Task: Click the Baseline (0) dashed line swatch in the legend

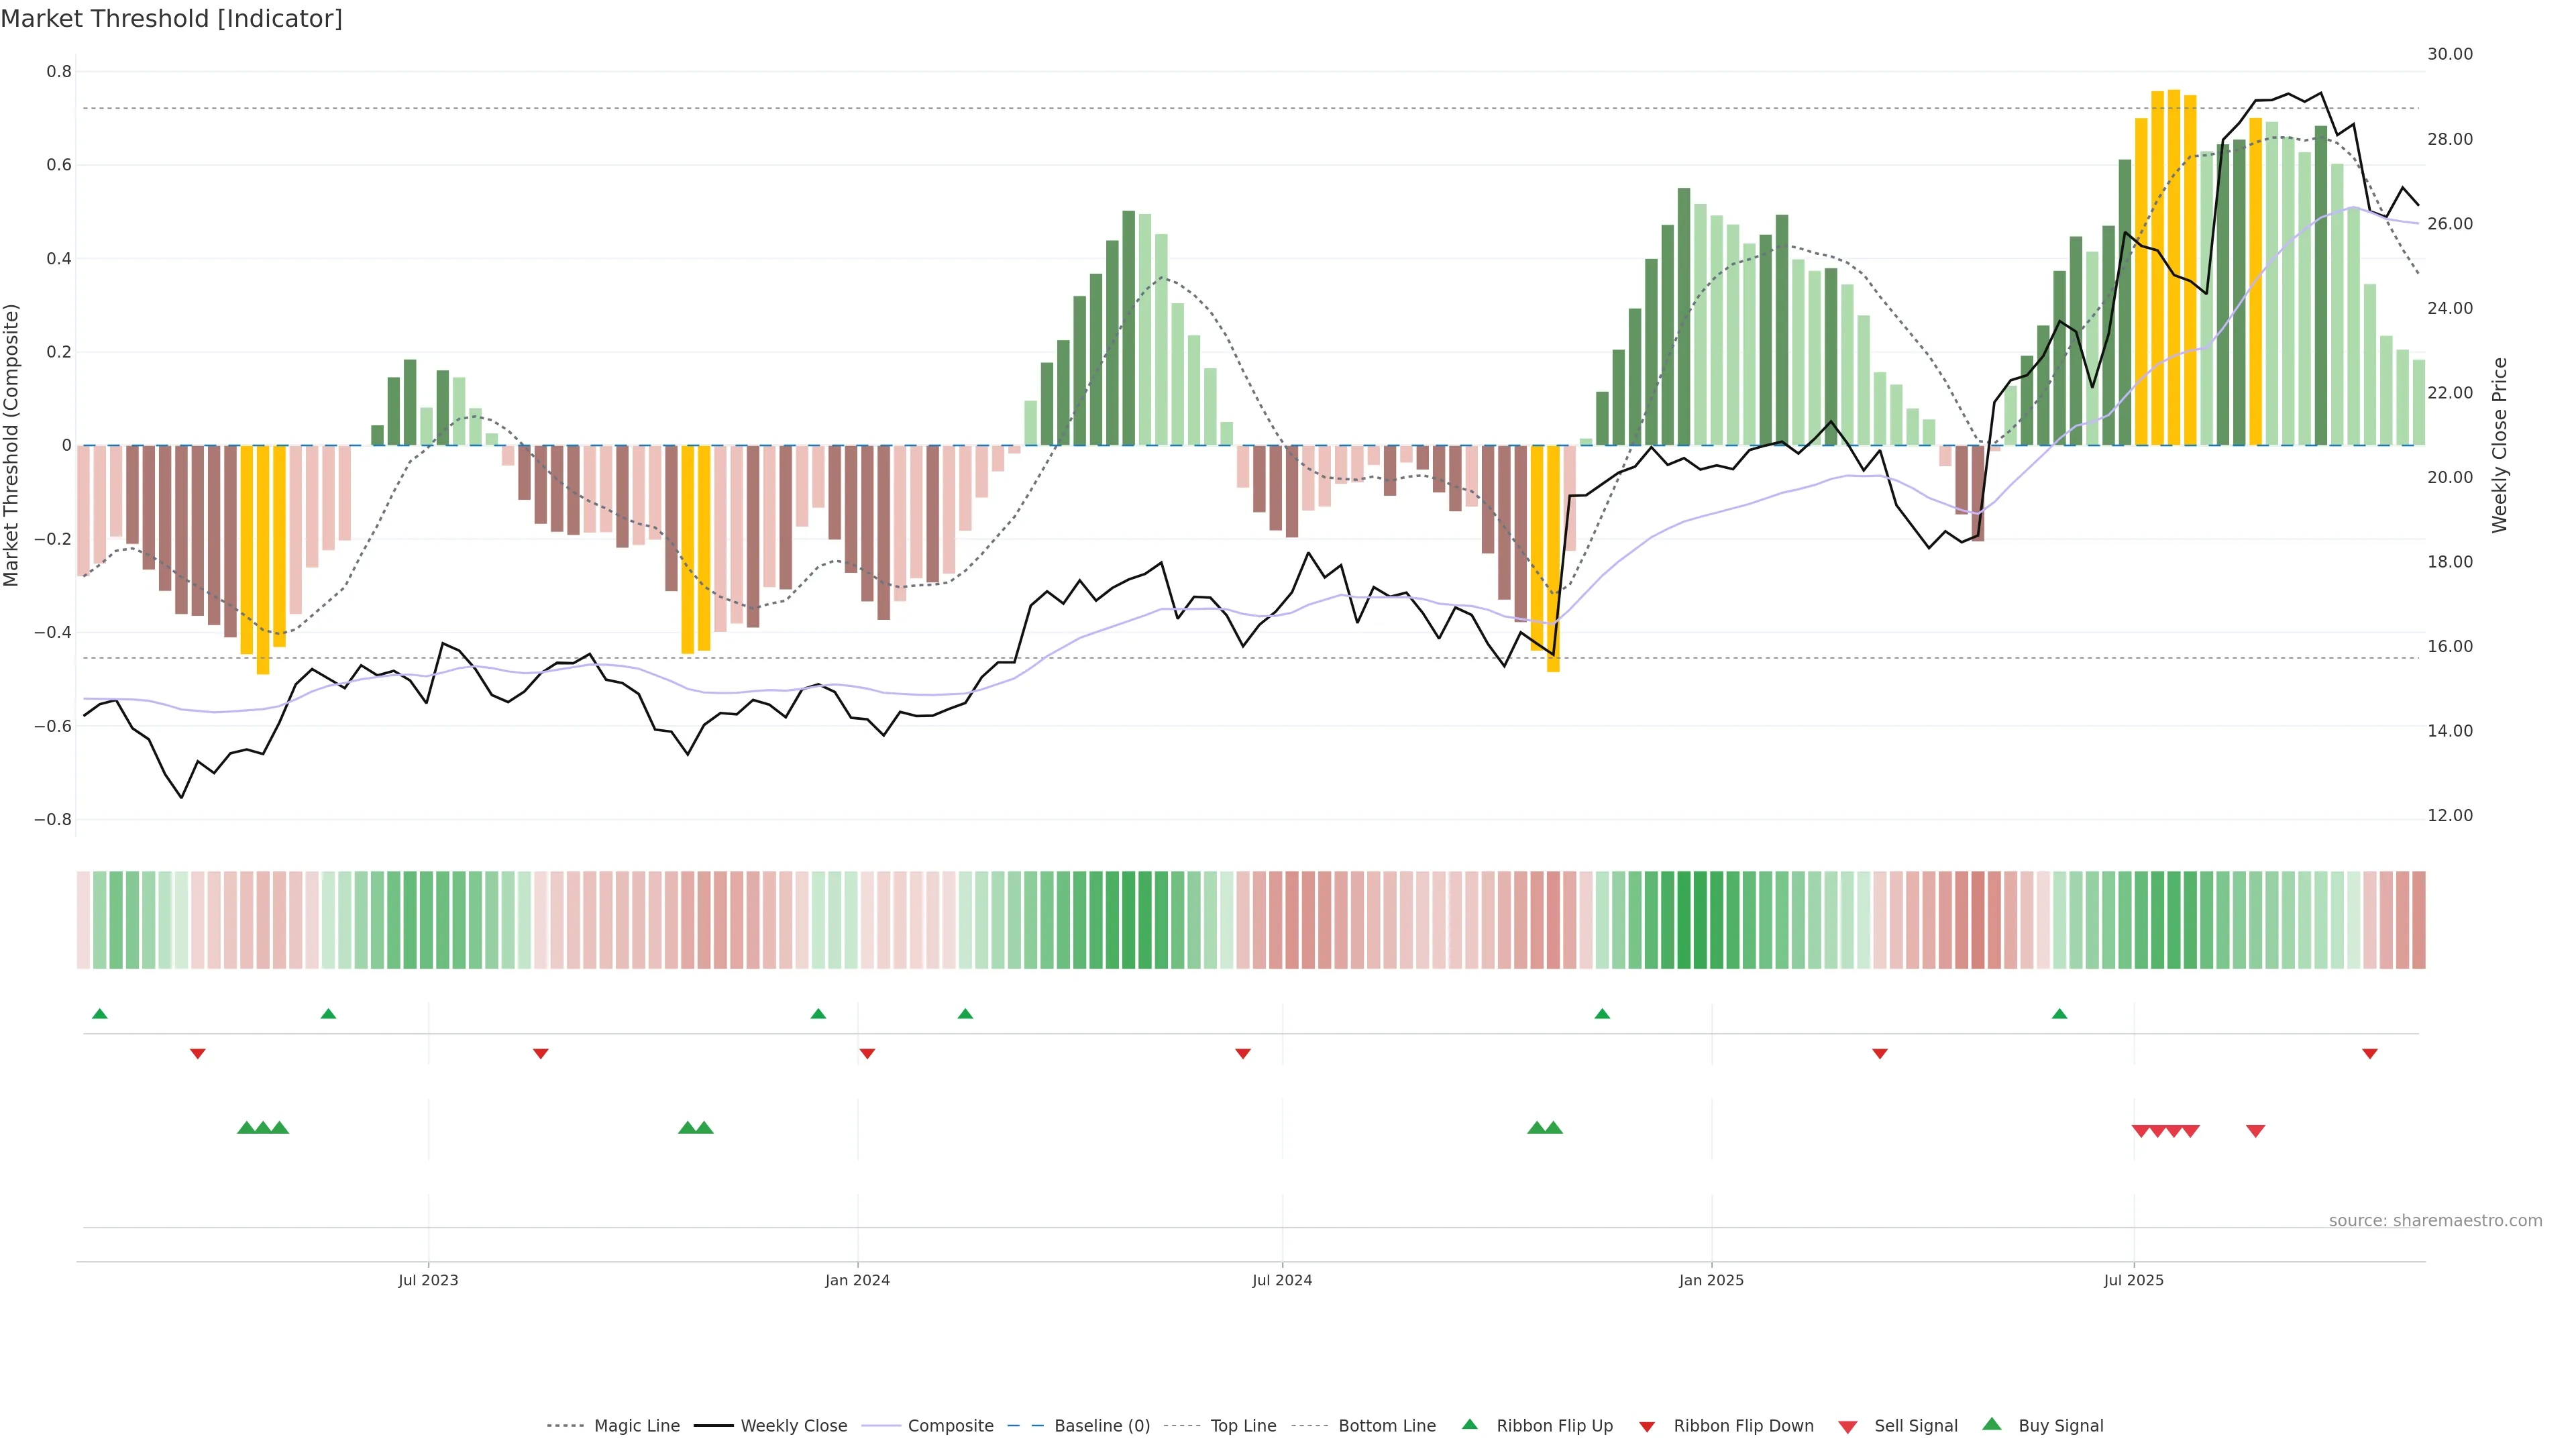Action: 1025,1426
